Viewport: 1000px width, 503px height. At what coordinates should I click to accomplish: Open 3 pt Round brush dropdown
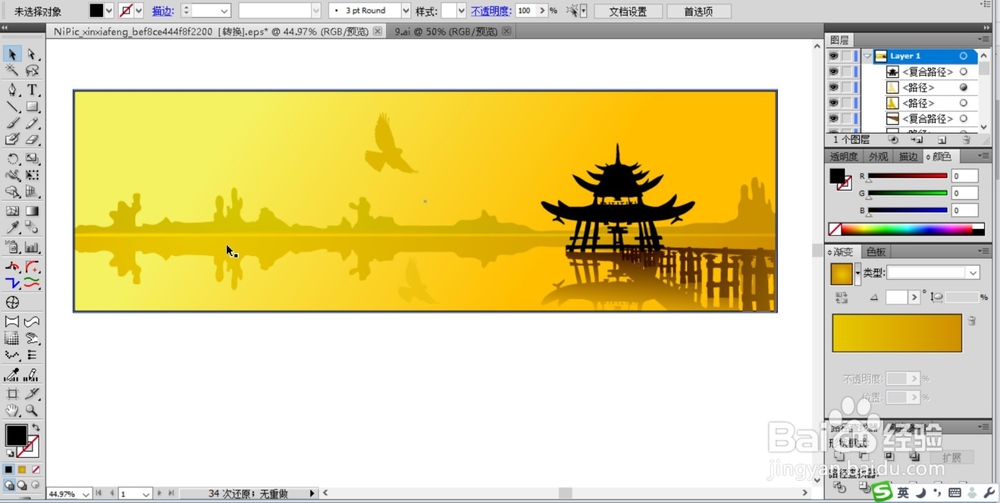coord(406,11)
